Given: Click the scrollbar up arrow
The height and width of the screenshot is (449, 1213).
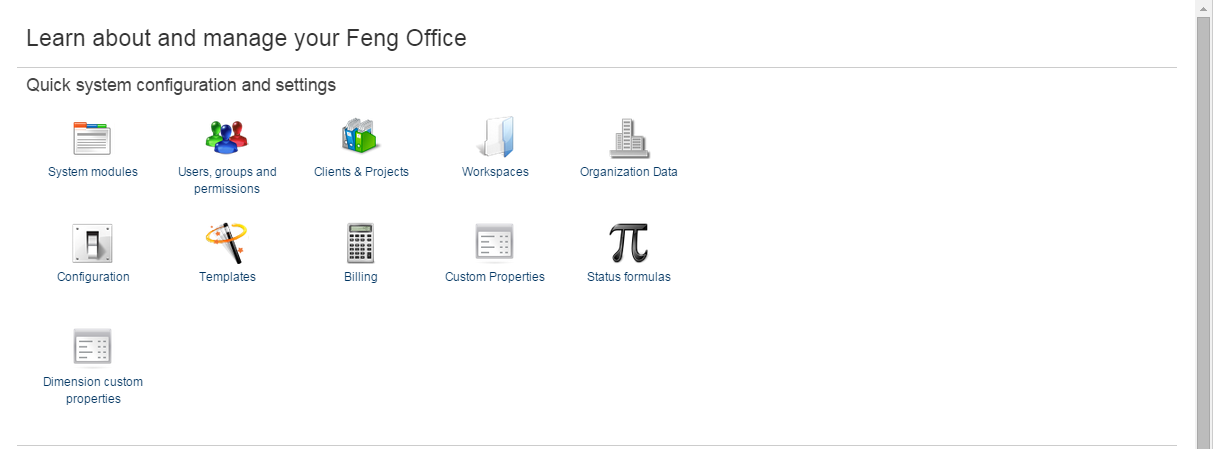Looking at the screenshot, I should pos(1204,8).
